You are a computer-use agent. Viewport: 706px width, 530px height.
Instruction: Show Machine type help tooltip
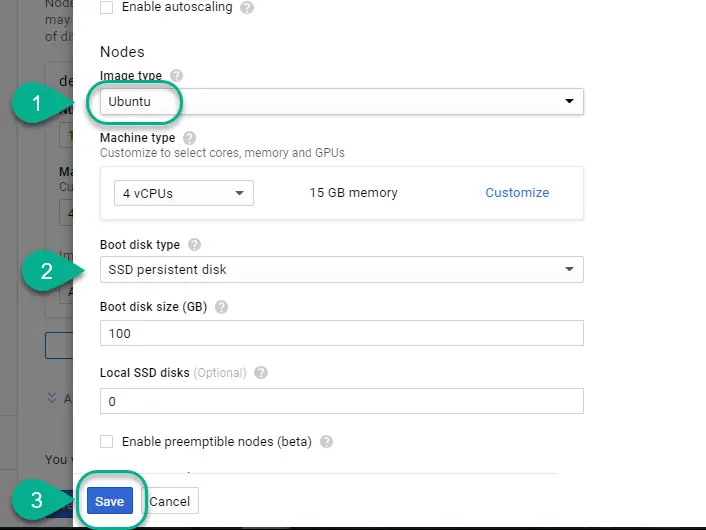190,138
